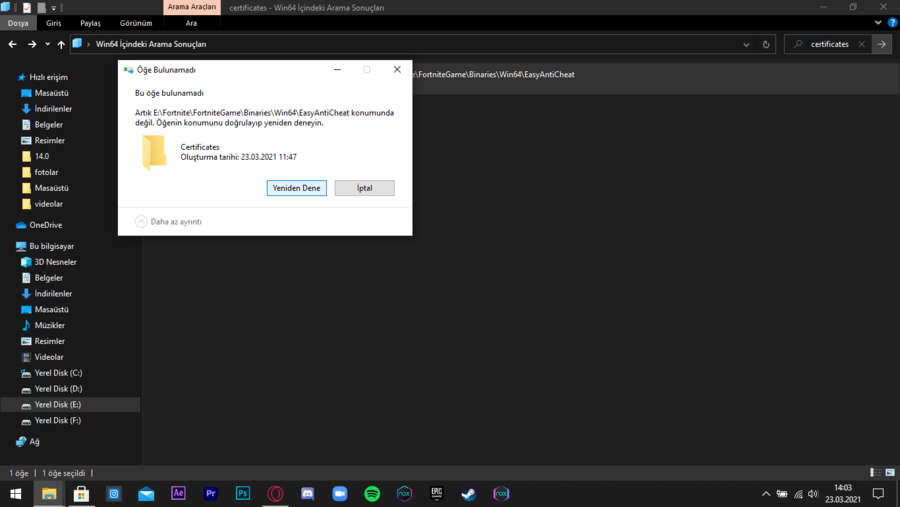900x507 pixels.
Task: Expand the address bar history dropdown
Action: (746, 44)
